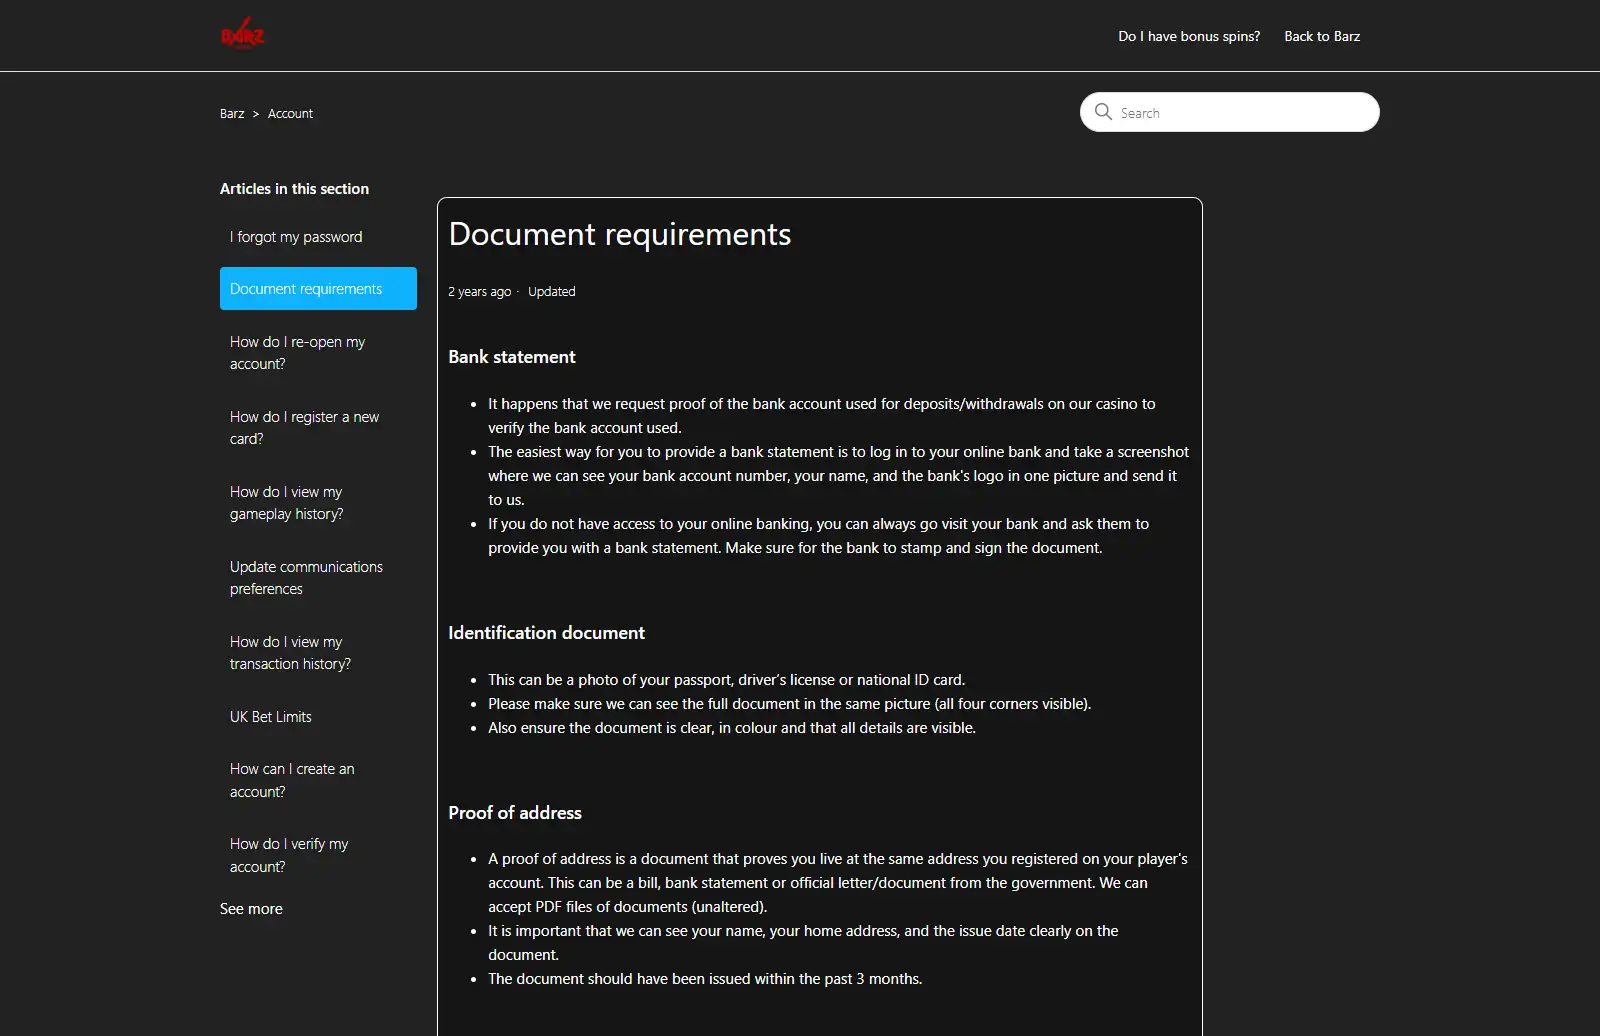Click bullet about passport, driver's license photo
This screenshot has height=1036, width=1600.
(x=727, y=680)
